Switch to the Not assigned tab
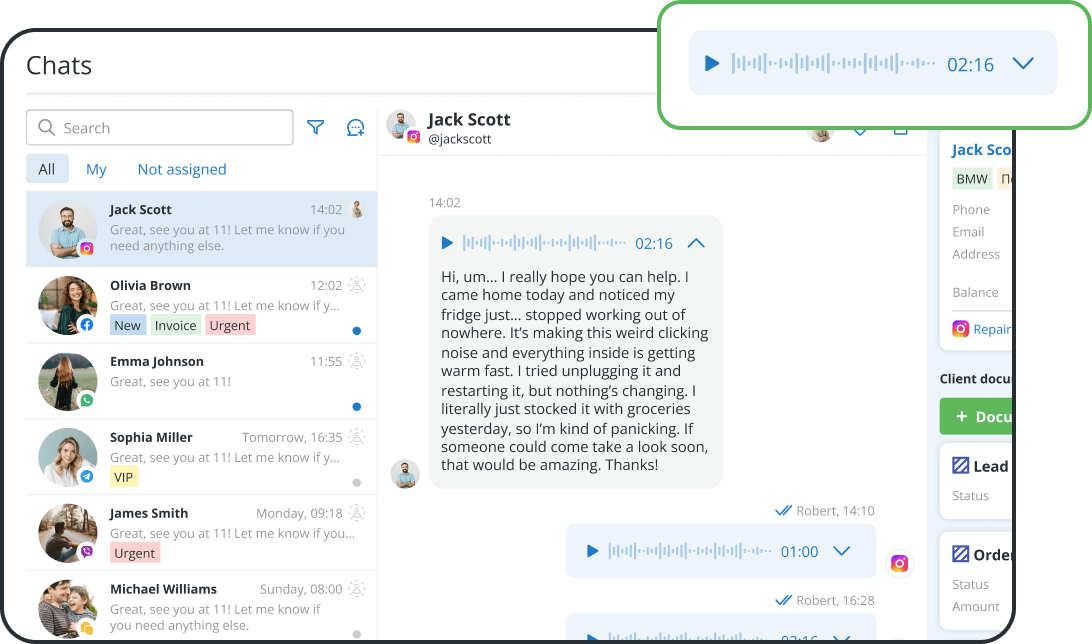Viewport: 1092px width, 644px height. click(181, 169)
